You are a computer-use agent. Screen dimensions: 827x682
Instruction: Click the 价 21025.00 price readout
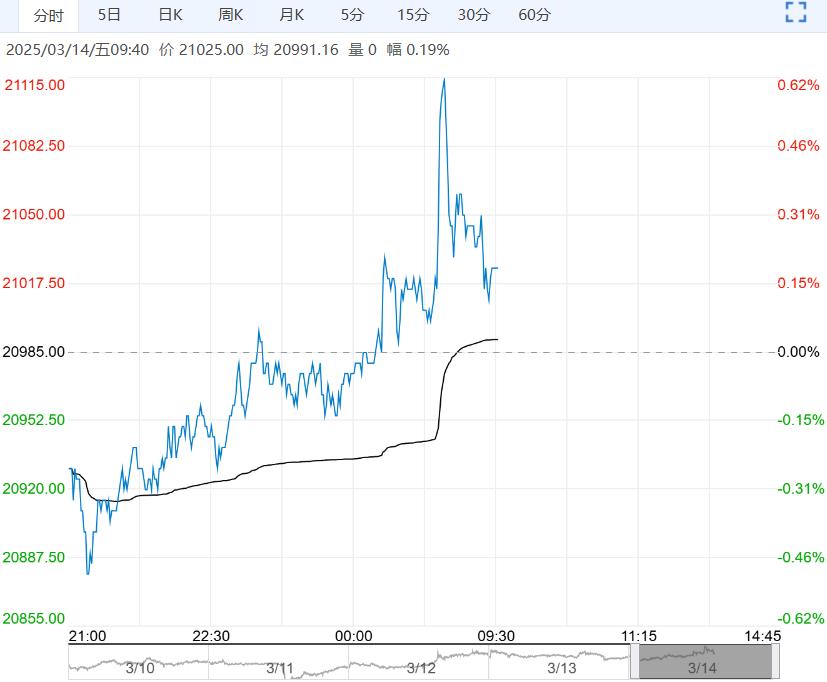(201, 50)
